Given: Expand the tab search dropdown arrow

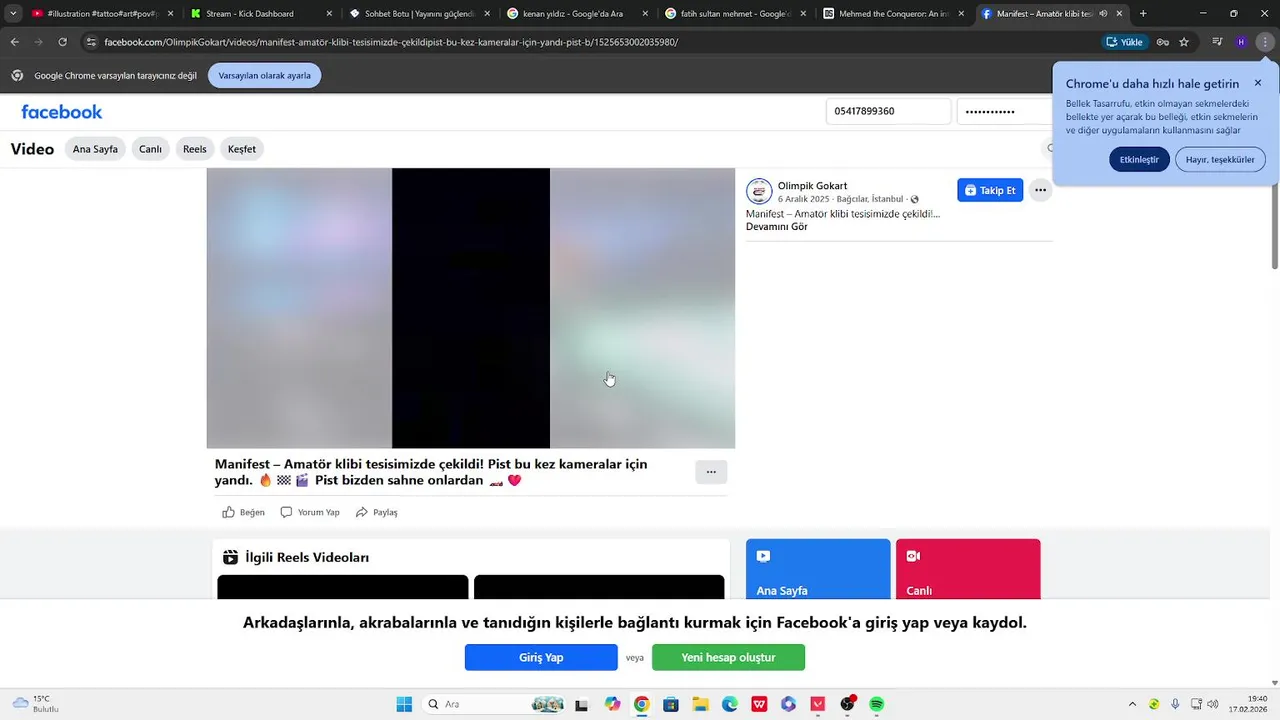Looking at the screenshot, I should [x=12, y=13].
